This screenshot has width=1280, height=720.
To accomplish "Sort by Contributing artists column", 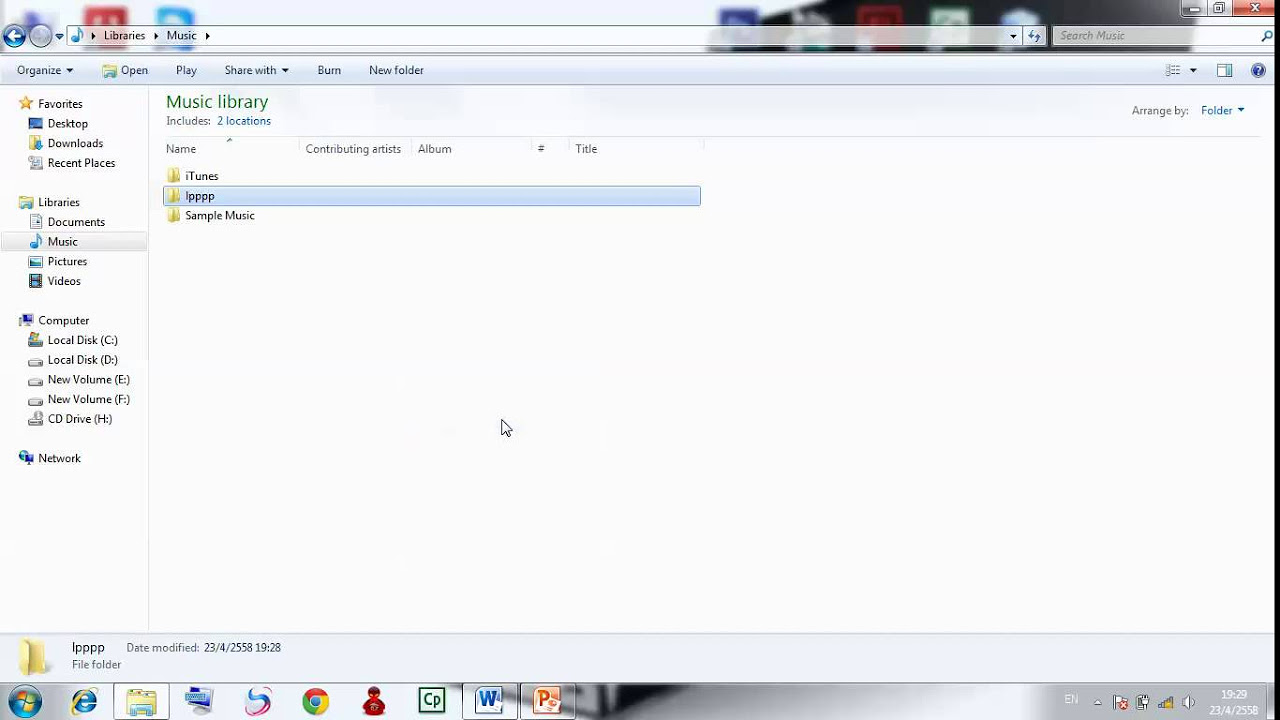I will click(x=353, y=149).
